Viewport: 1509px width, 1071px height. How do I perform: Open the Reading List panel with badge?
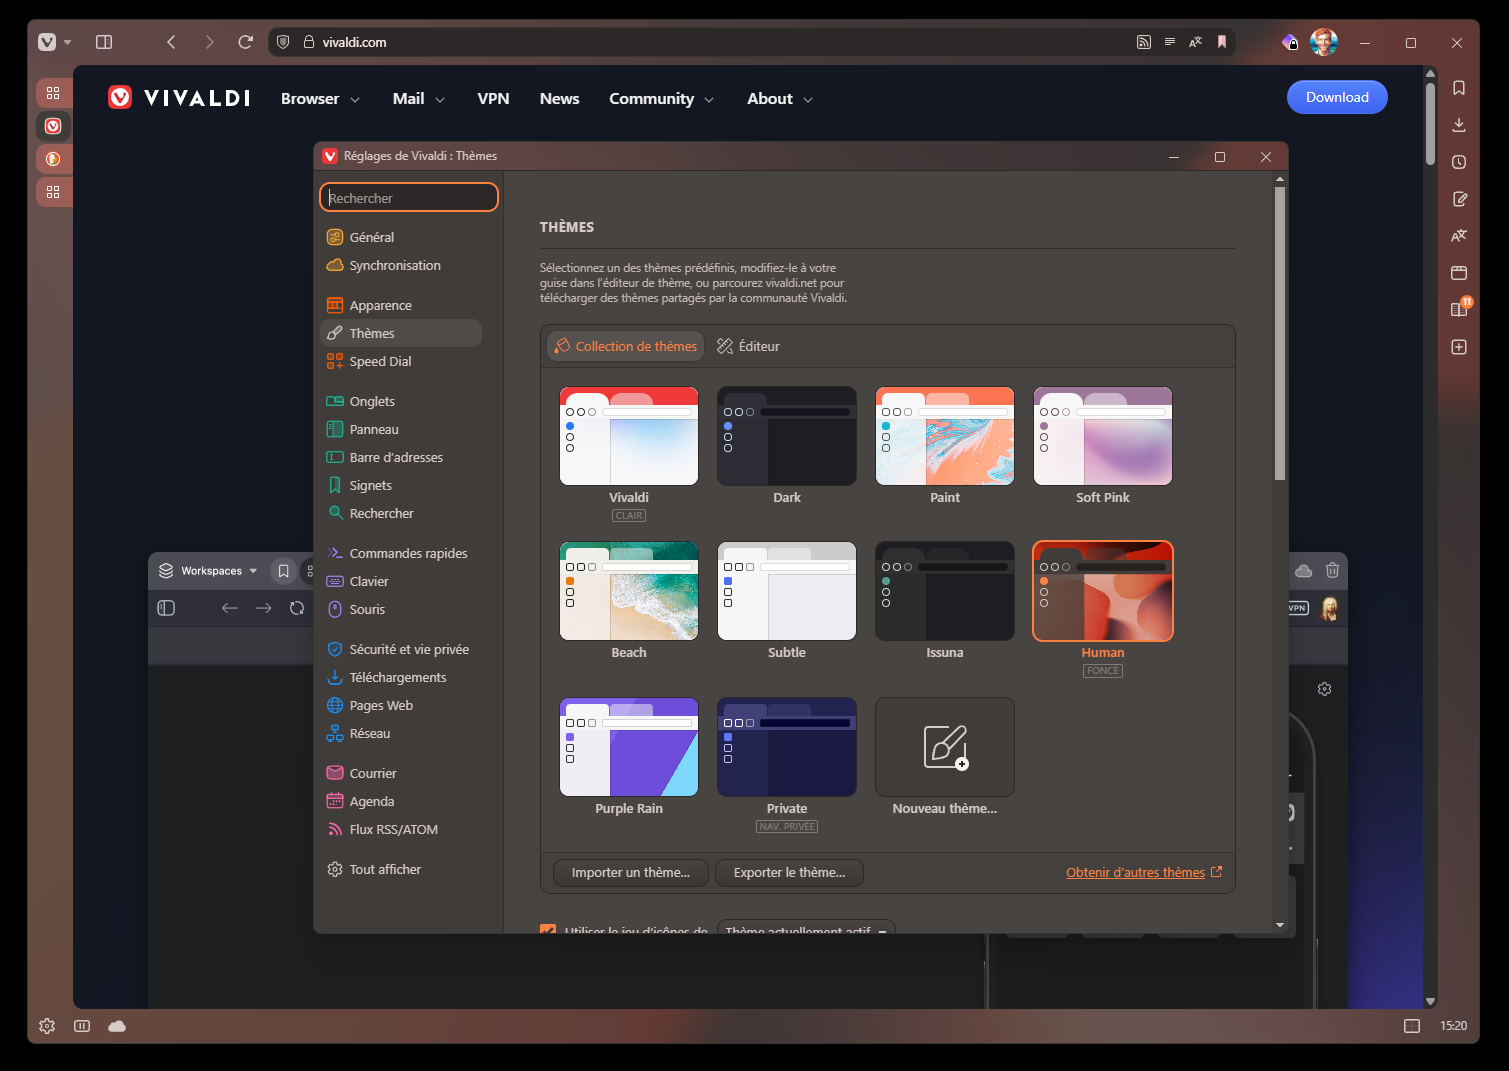(x=1460, y=309)
